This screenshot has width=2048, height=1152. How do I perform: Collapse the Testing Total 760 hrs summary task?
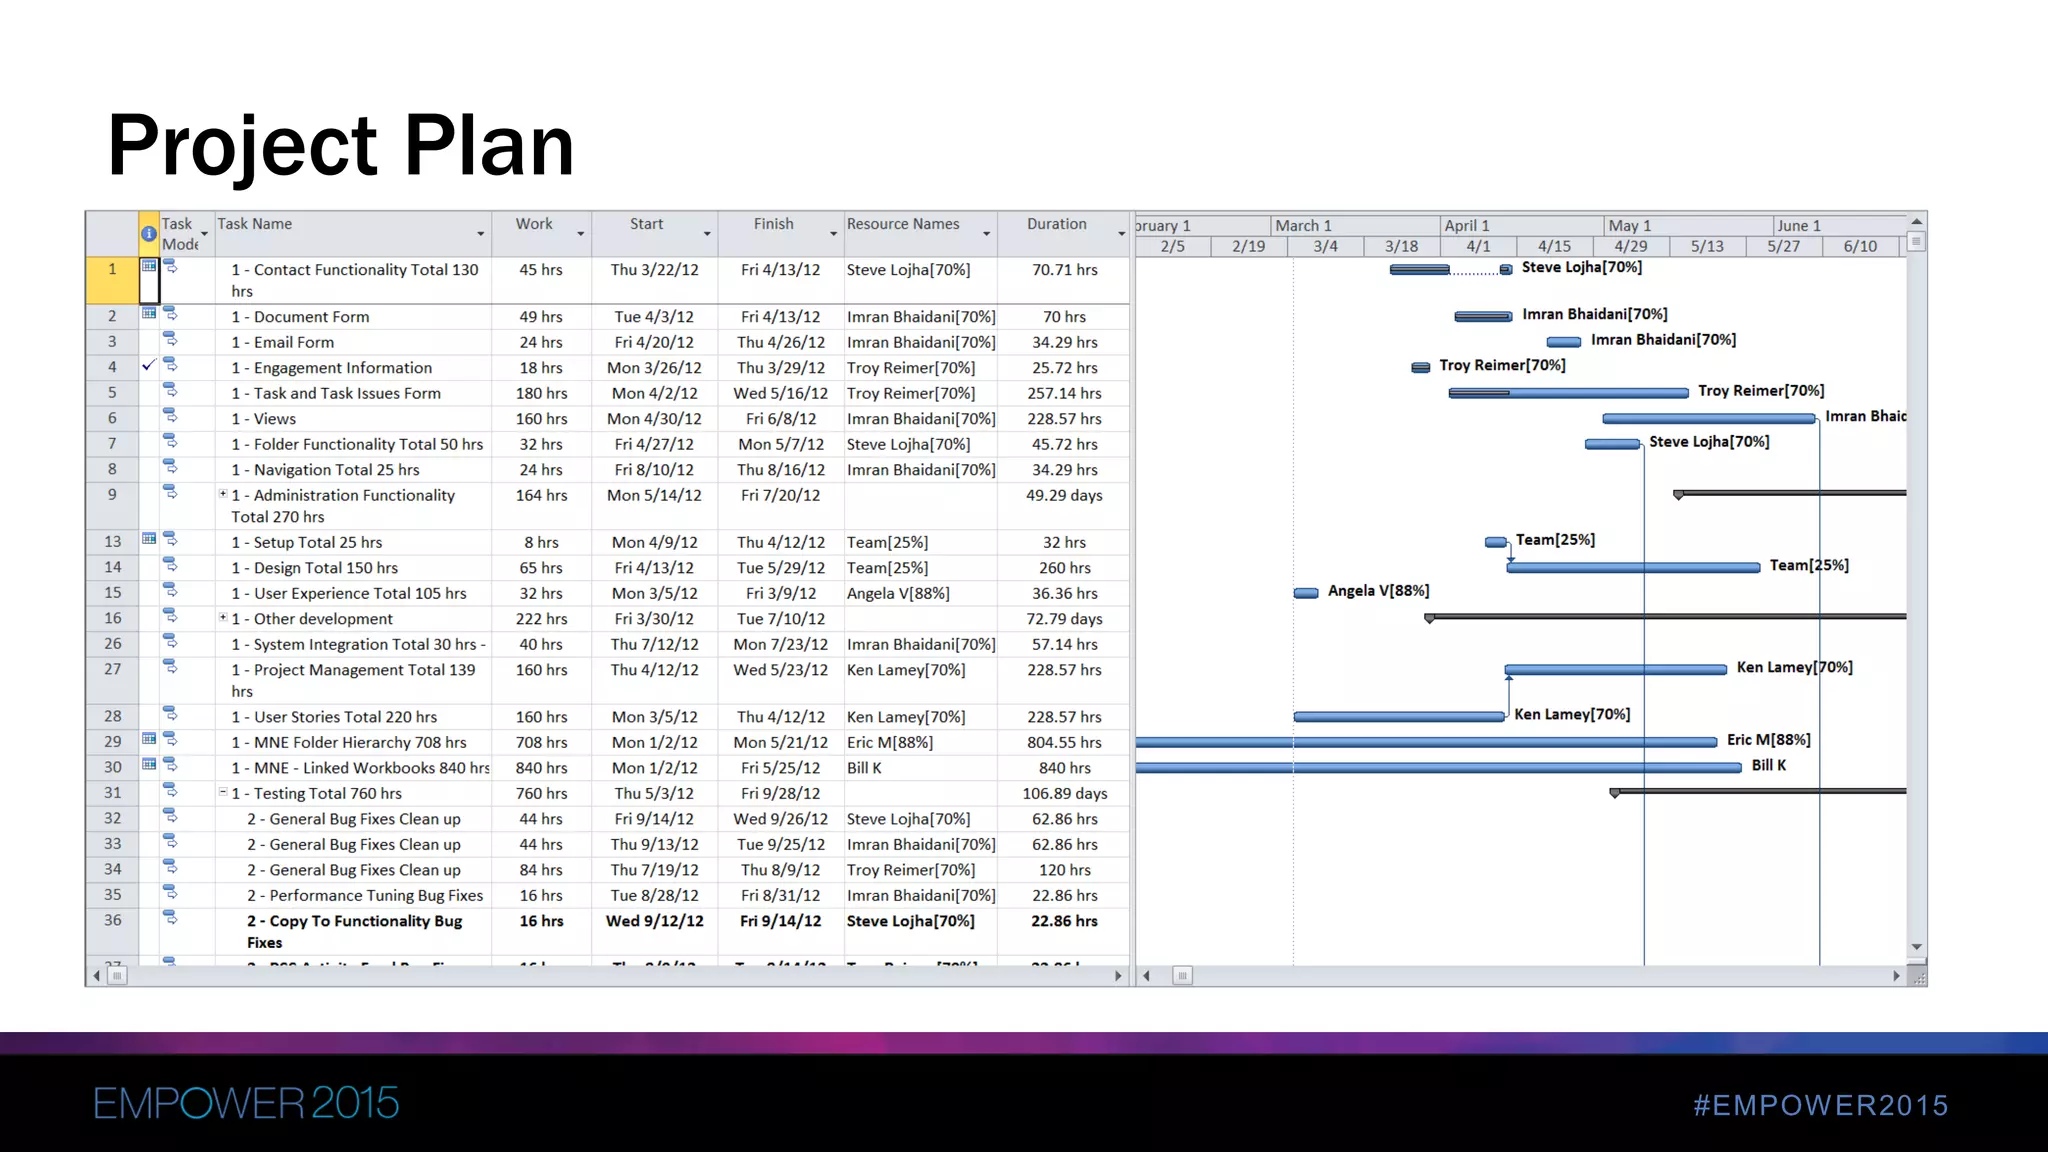[x=223, y=792]
